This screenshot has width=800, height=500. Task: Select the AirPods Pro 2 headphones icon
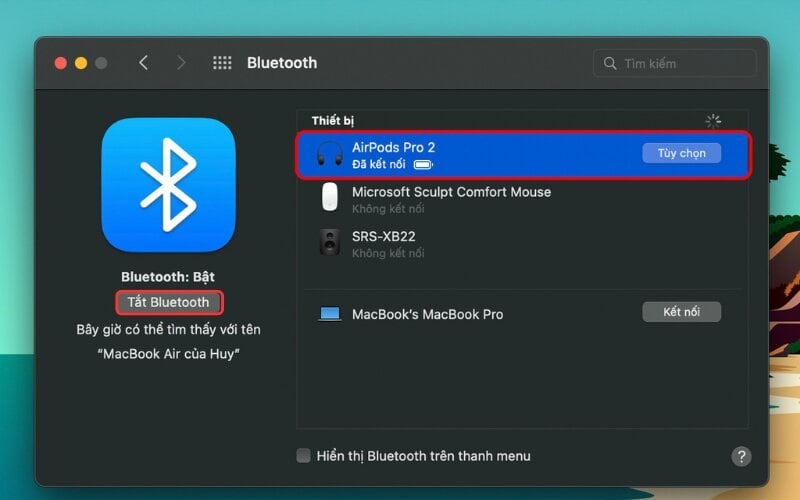tap(330, 154)
